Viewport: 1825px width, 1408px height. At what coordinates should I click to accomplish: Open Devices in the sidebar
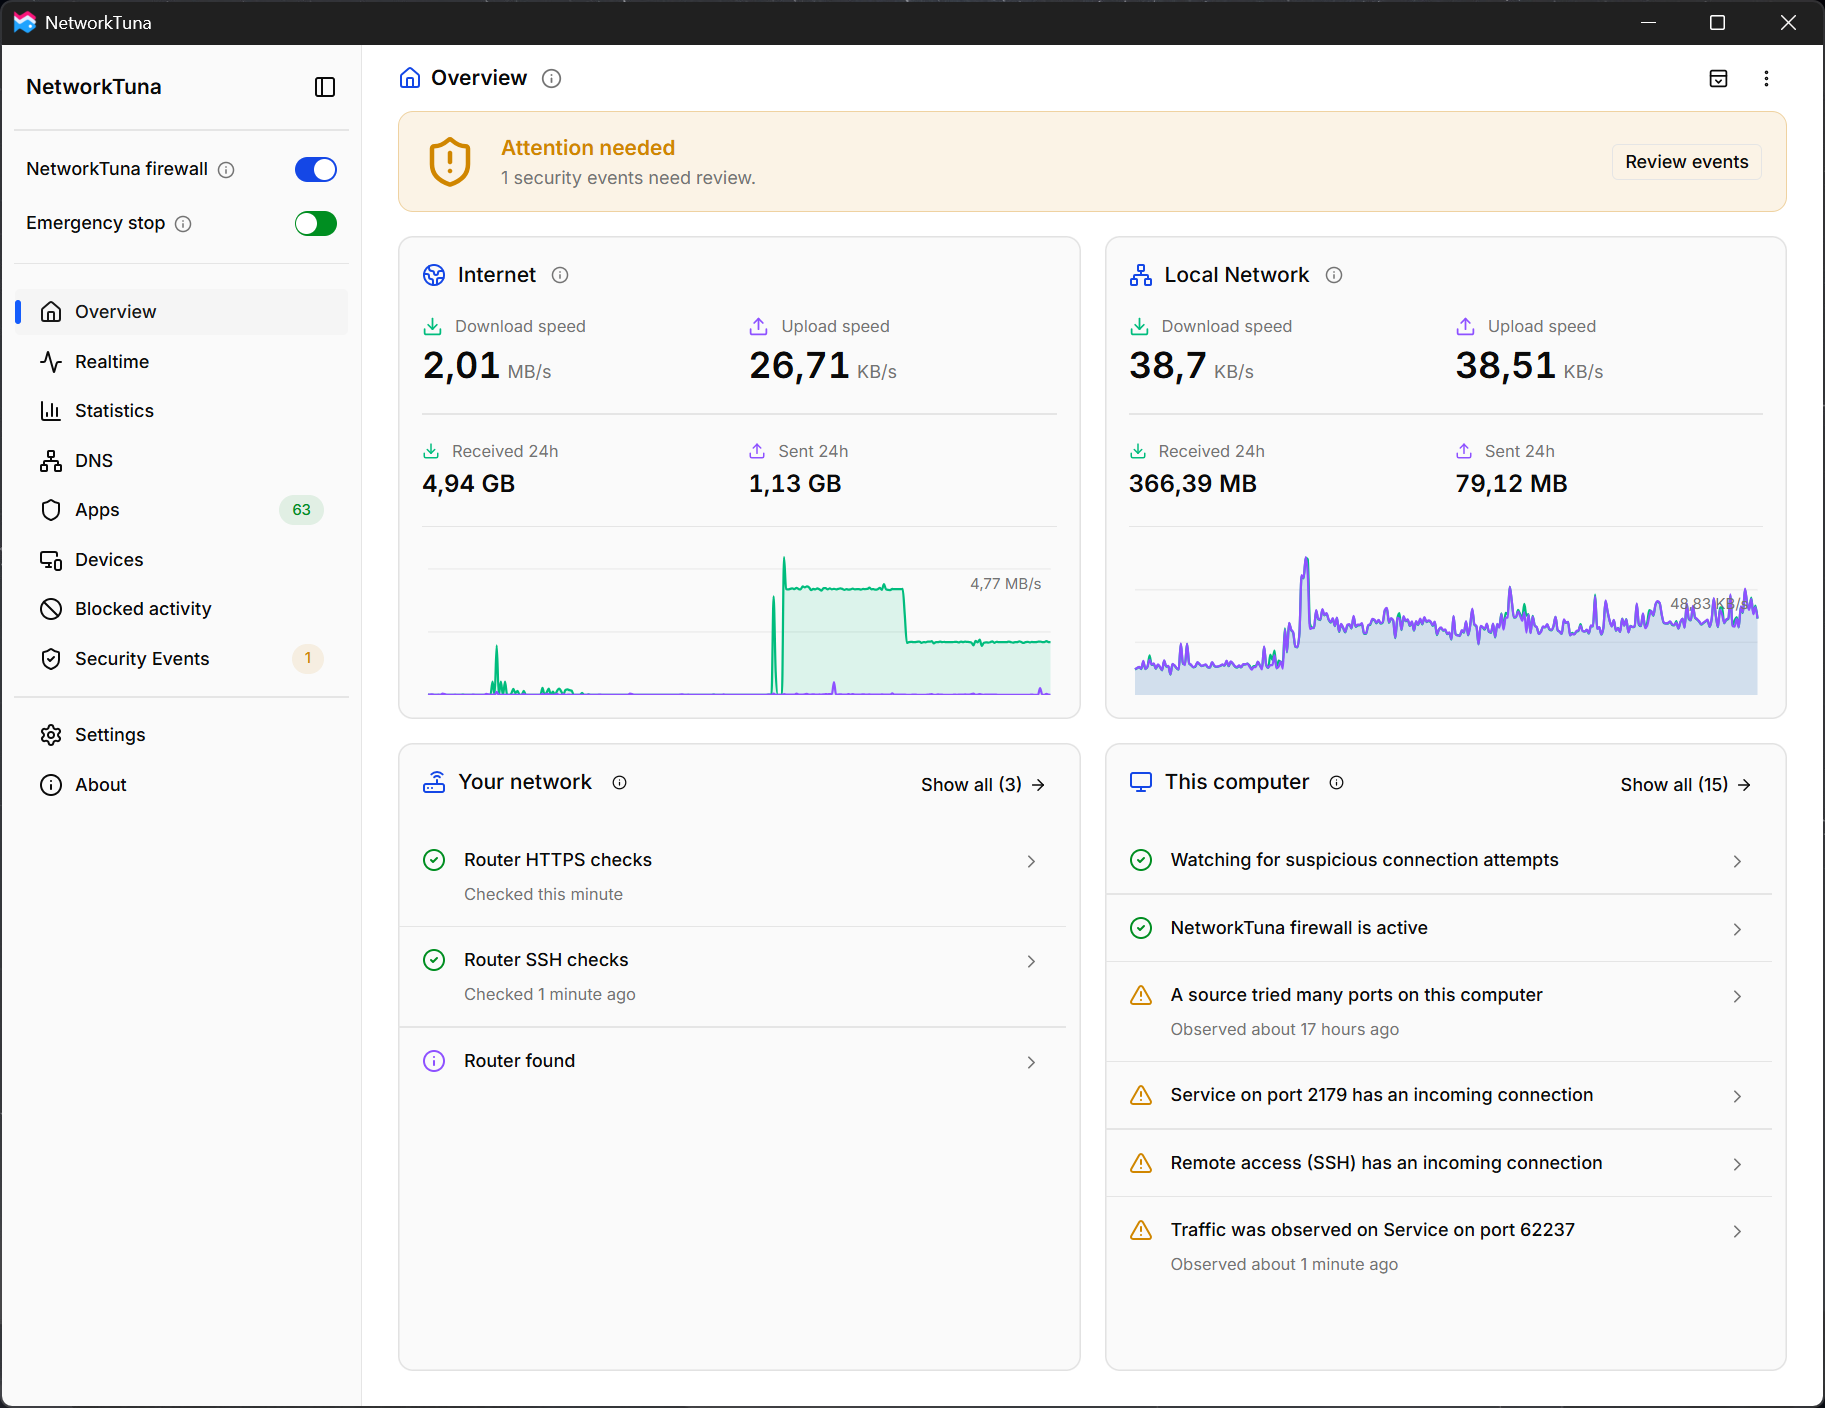click(182, 560)
